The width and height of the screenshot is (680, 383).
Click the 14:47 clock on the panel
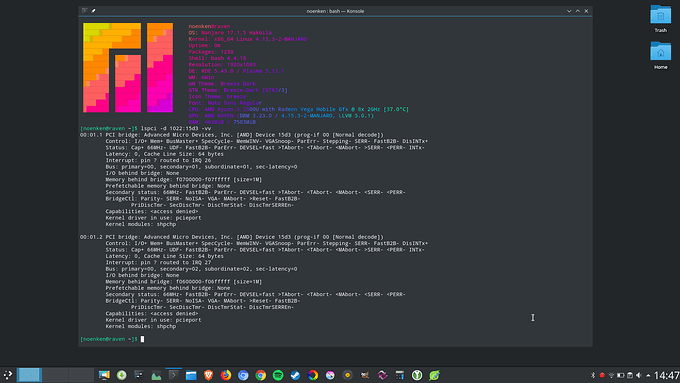[667, 375]
